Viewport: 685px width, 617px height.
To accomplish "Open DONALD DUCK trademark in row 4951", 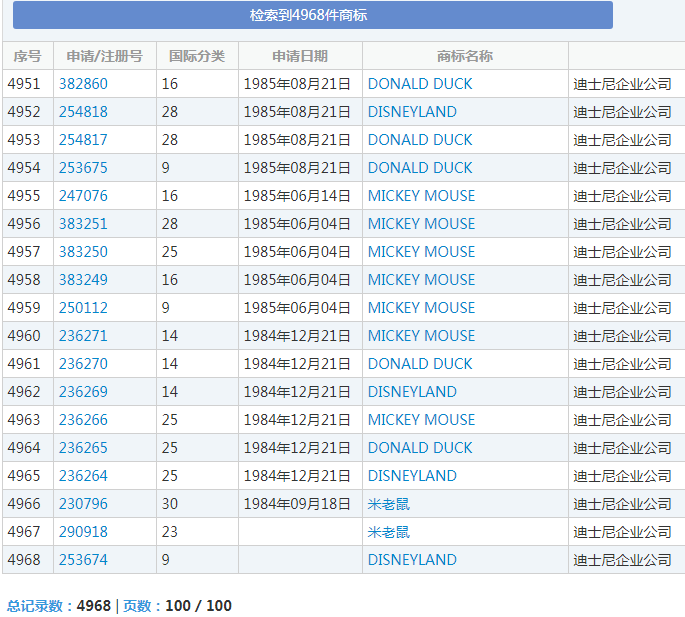I will point(420,84).
